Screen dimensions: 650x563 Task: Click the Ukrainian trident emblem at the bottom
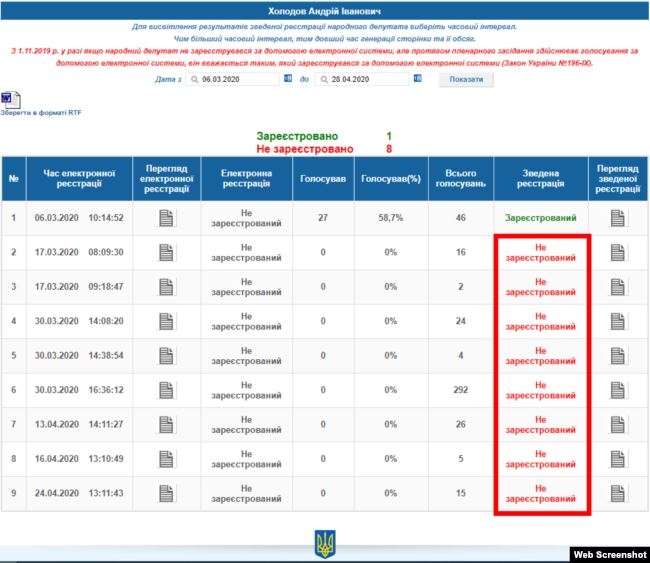coord(325,543)
